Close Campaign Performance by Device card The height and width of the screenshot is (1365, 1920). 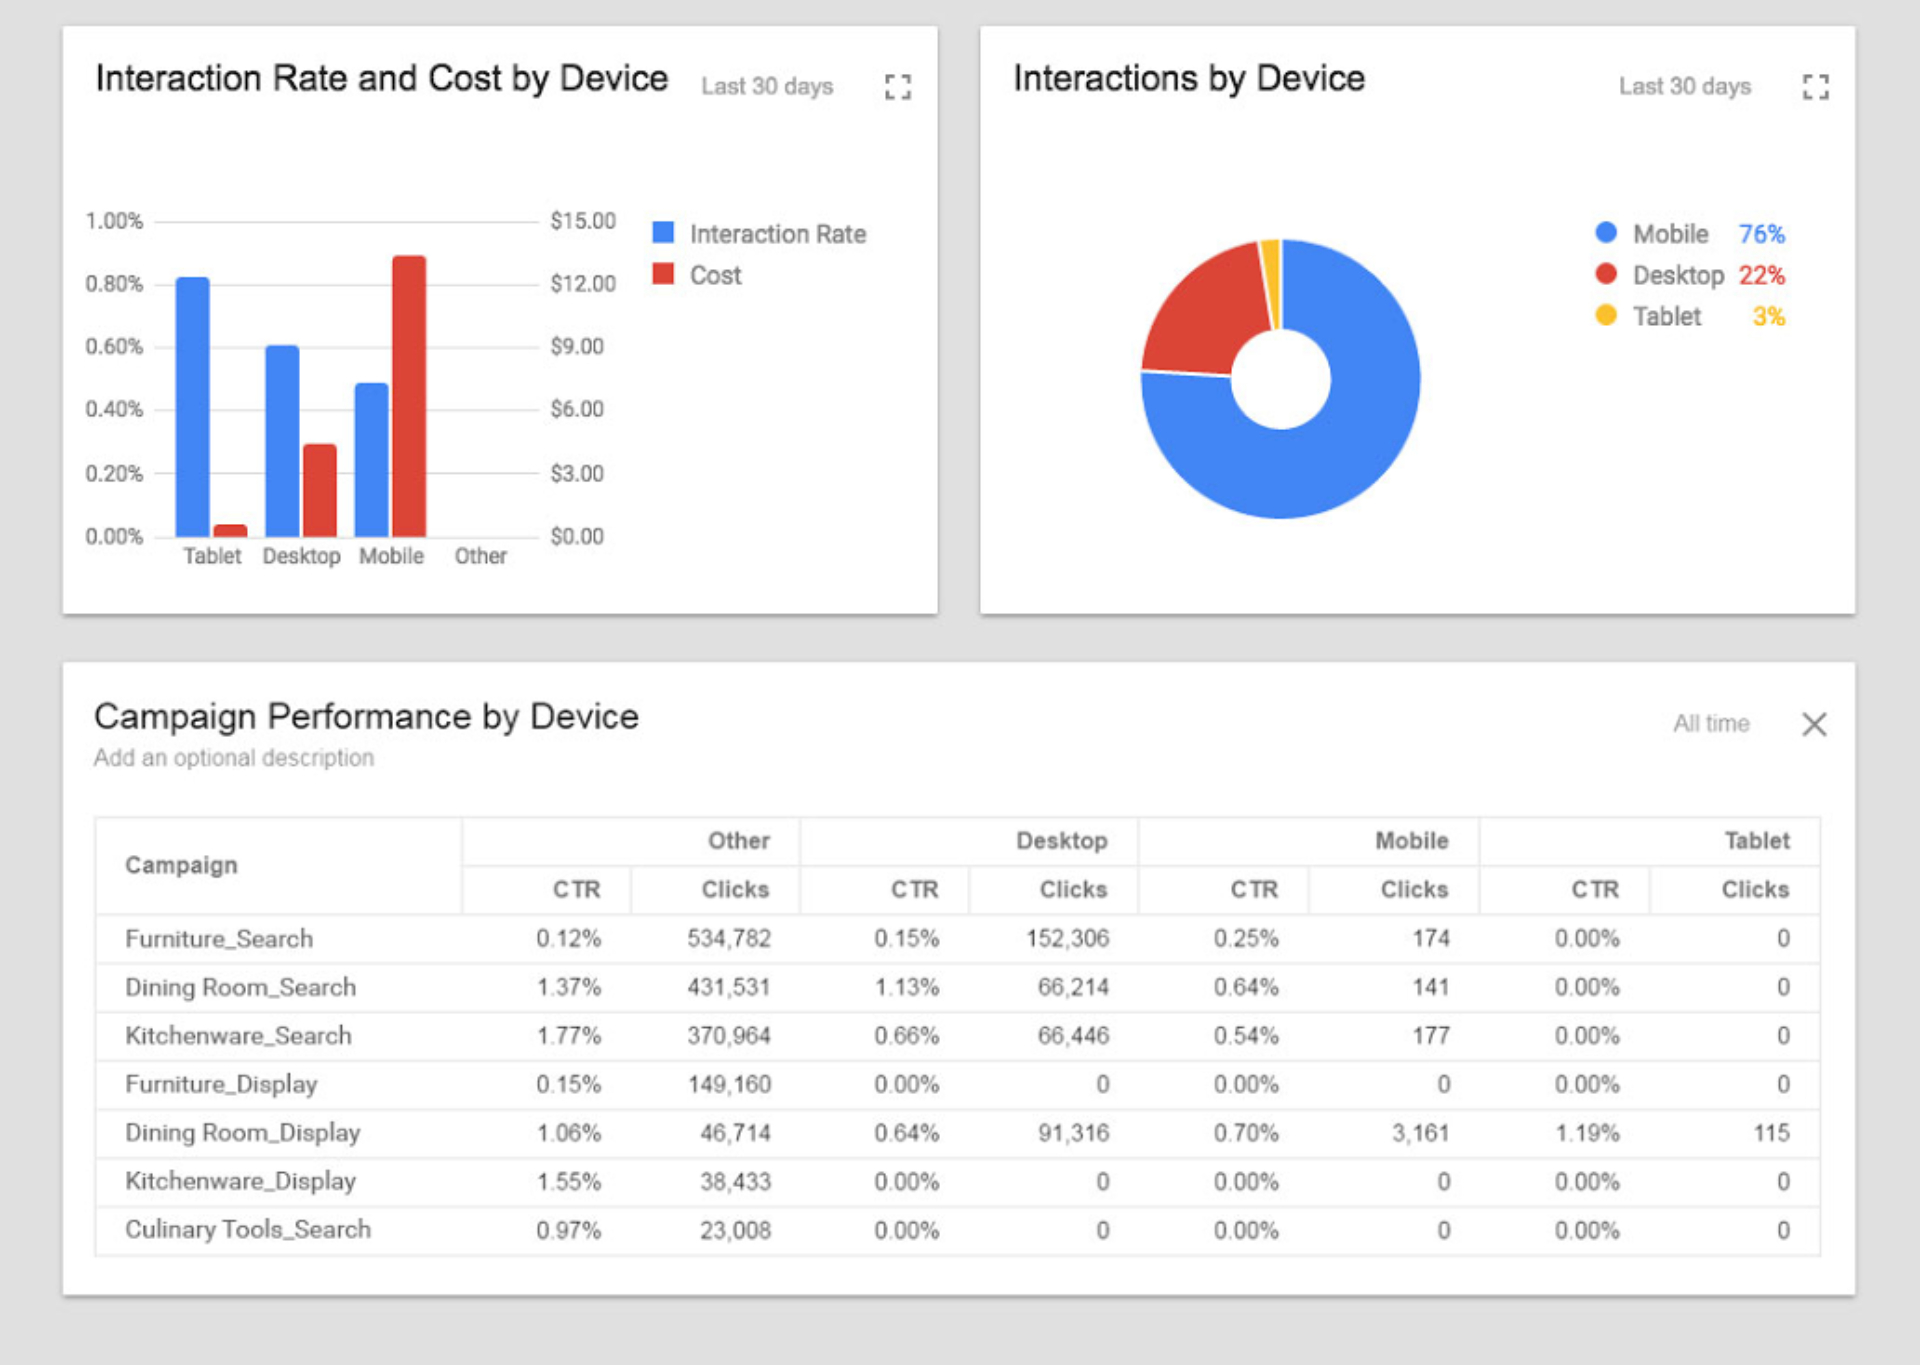pyautogui.click(x=1813, y=724)
